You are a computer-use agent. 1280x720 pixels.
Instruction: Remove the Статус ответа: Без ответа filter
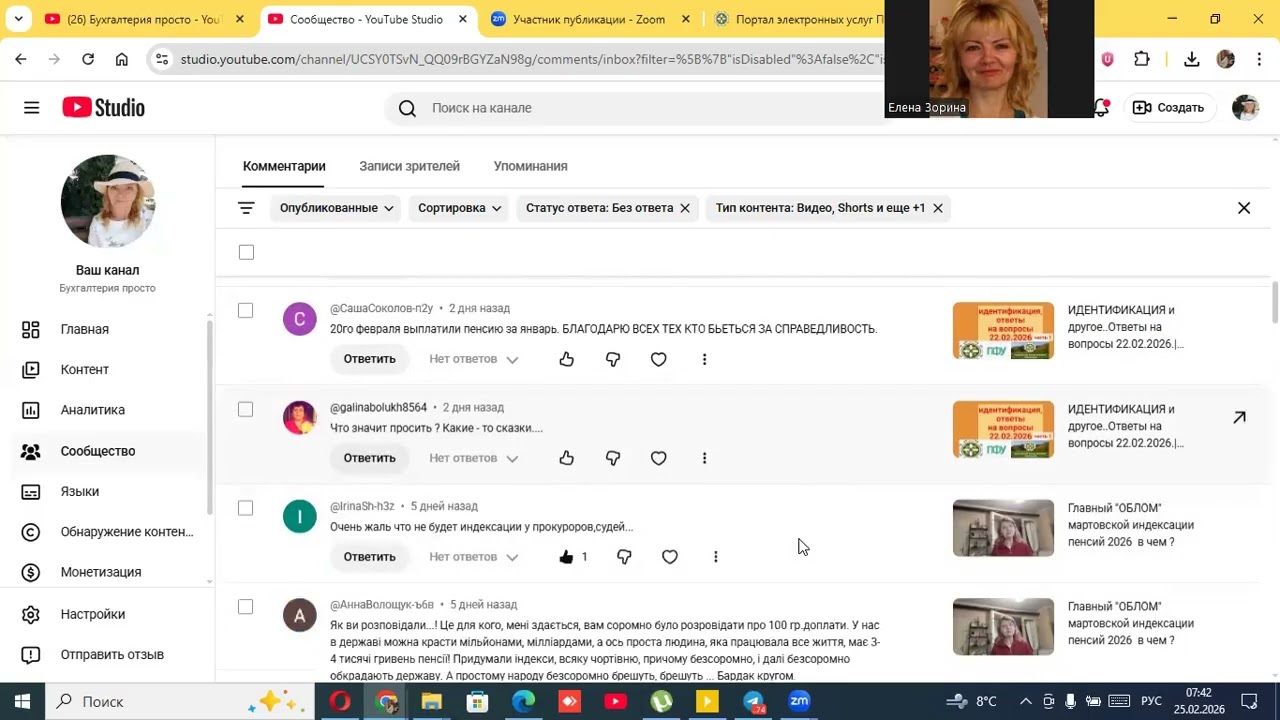[685, 208]
